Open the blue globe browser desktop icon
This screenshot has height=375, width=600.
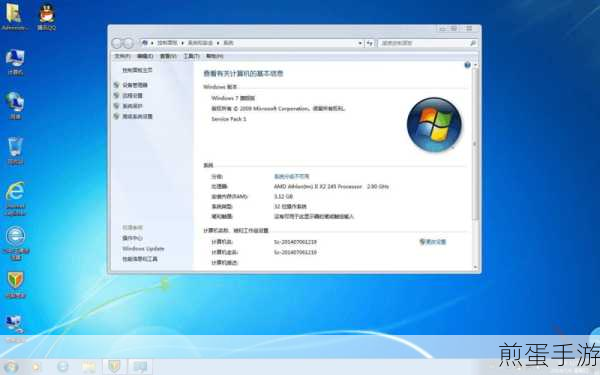tap(15, 242)
